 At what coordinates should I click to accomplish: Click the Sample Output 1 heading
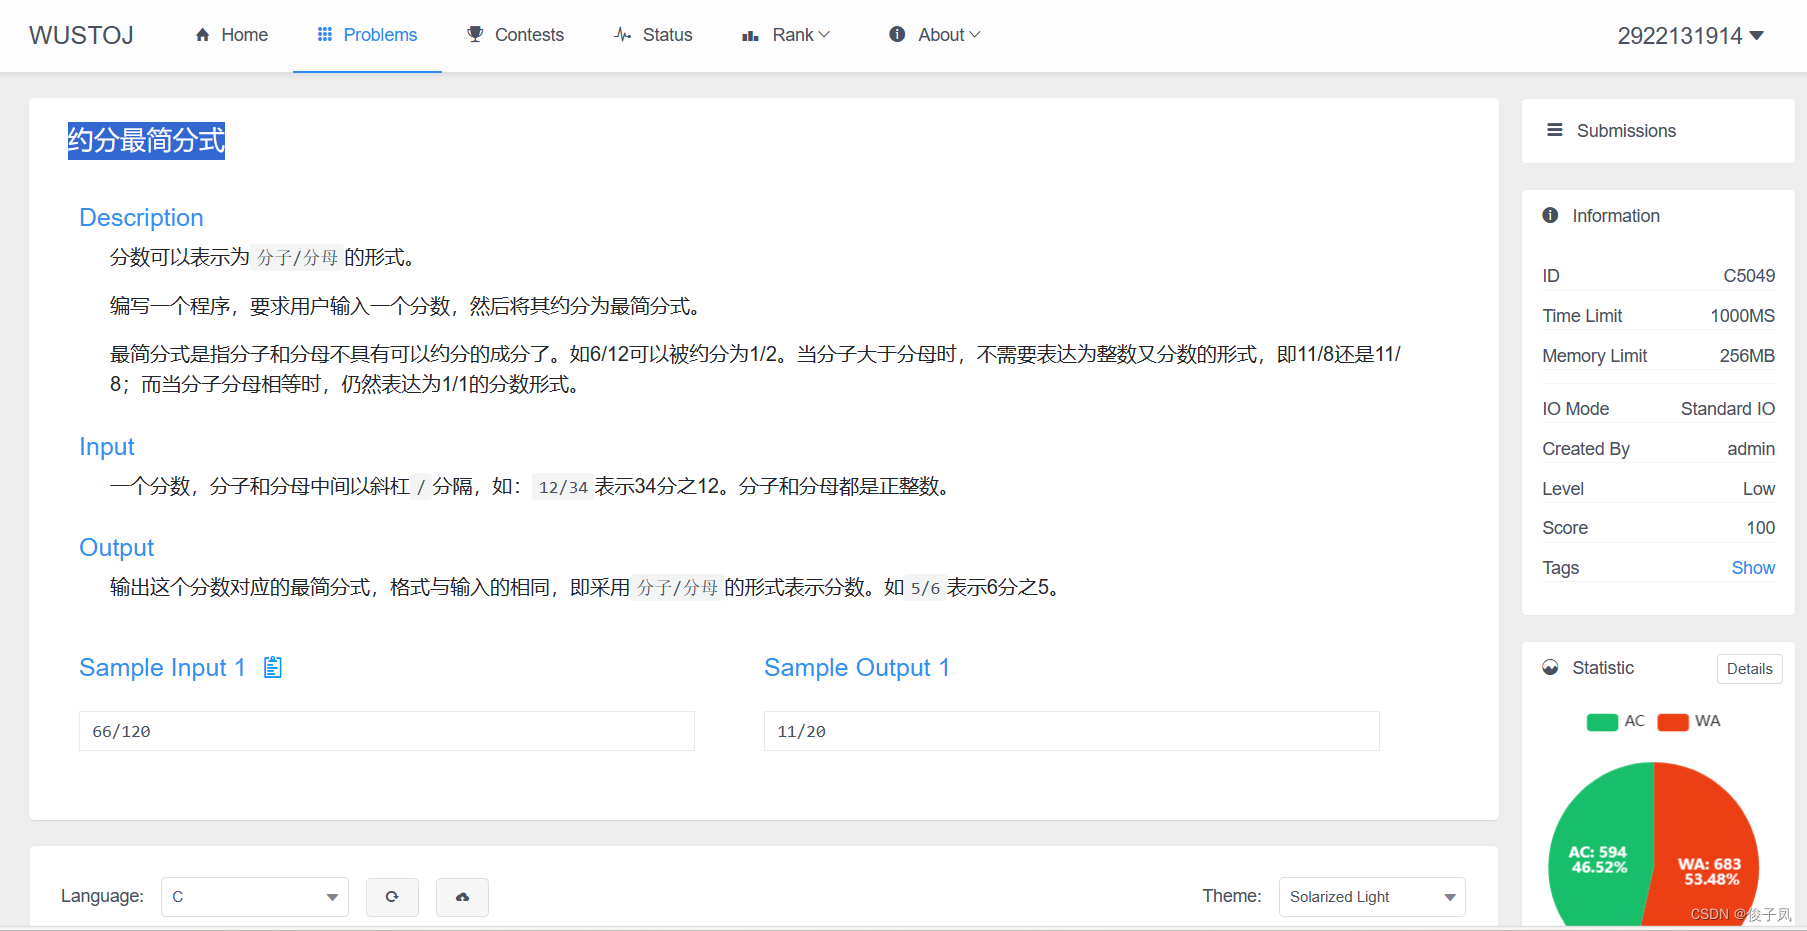tap(857, 668)
